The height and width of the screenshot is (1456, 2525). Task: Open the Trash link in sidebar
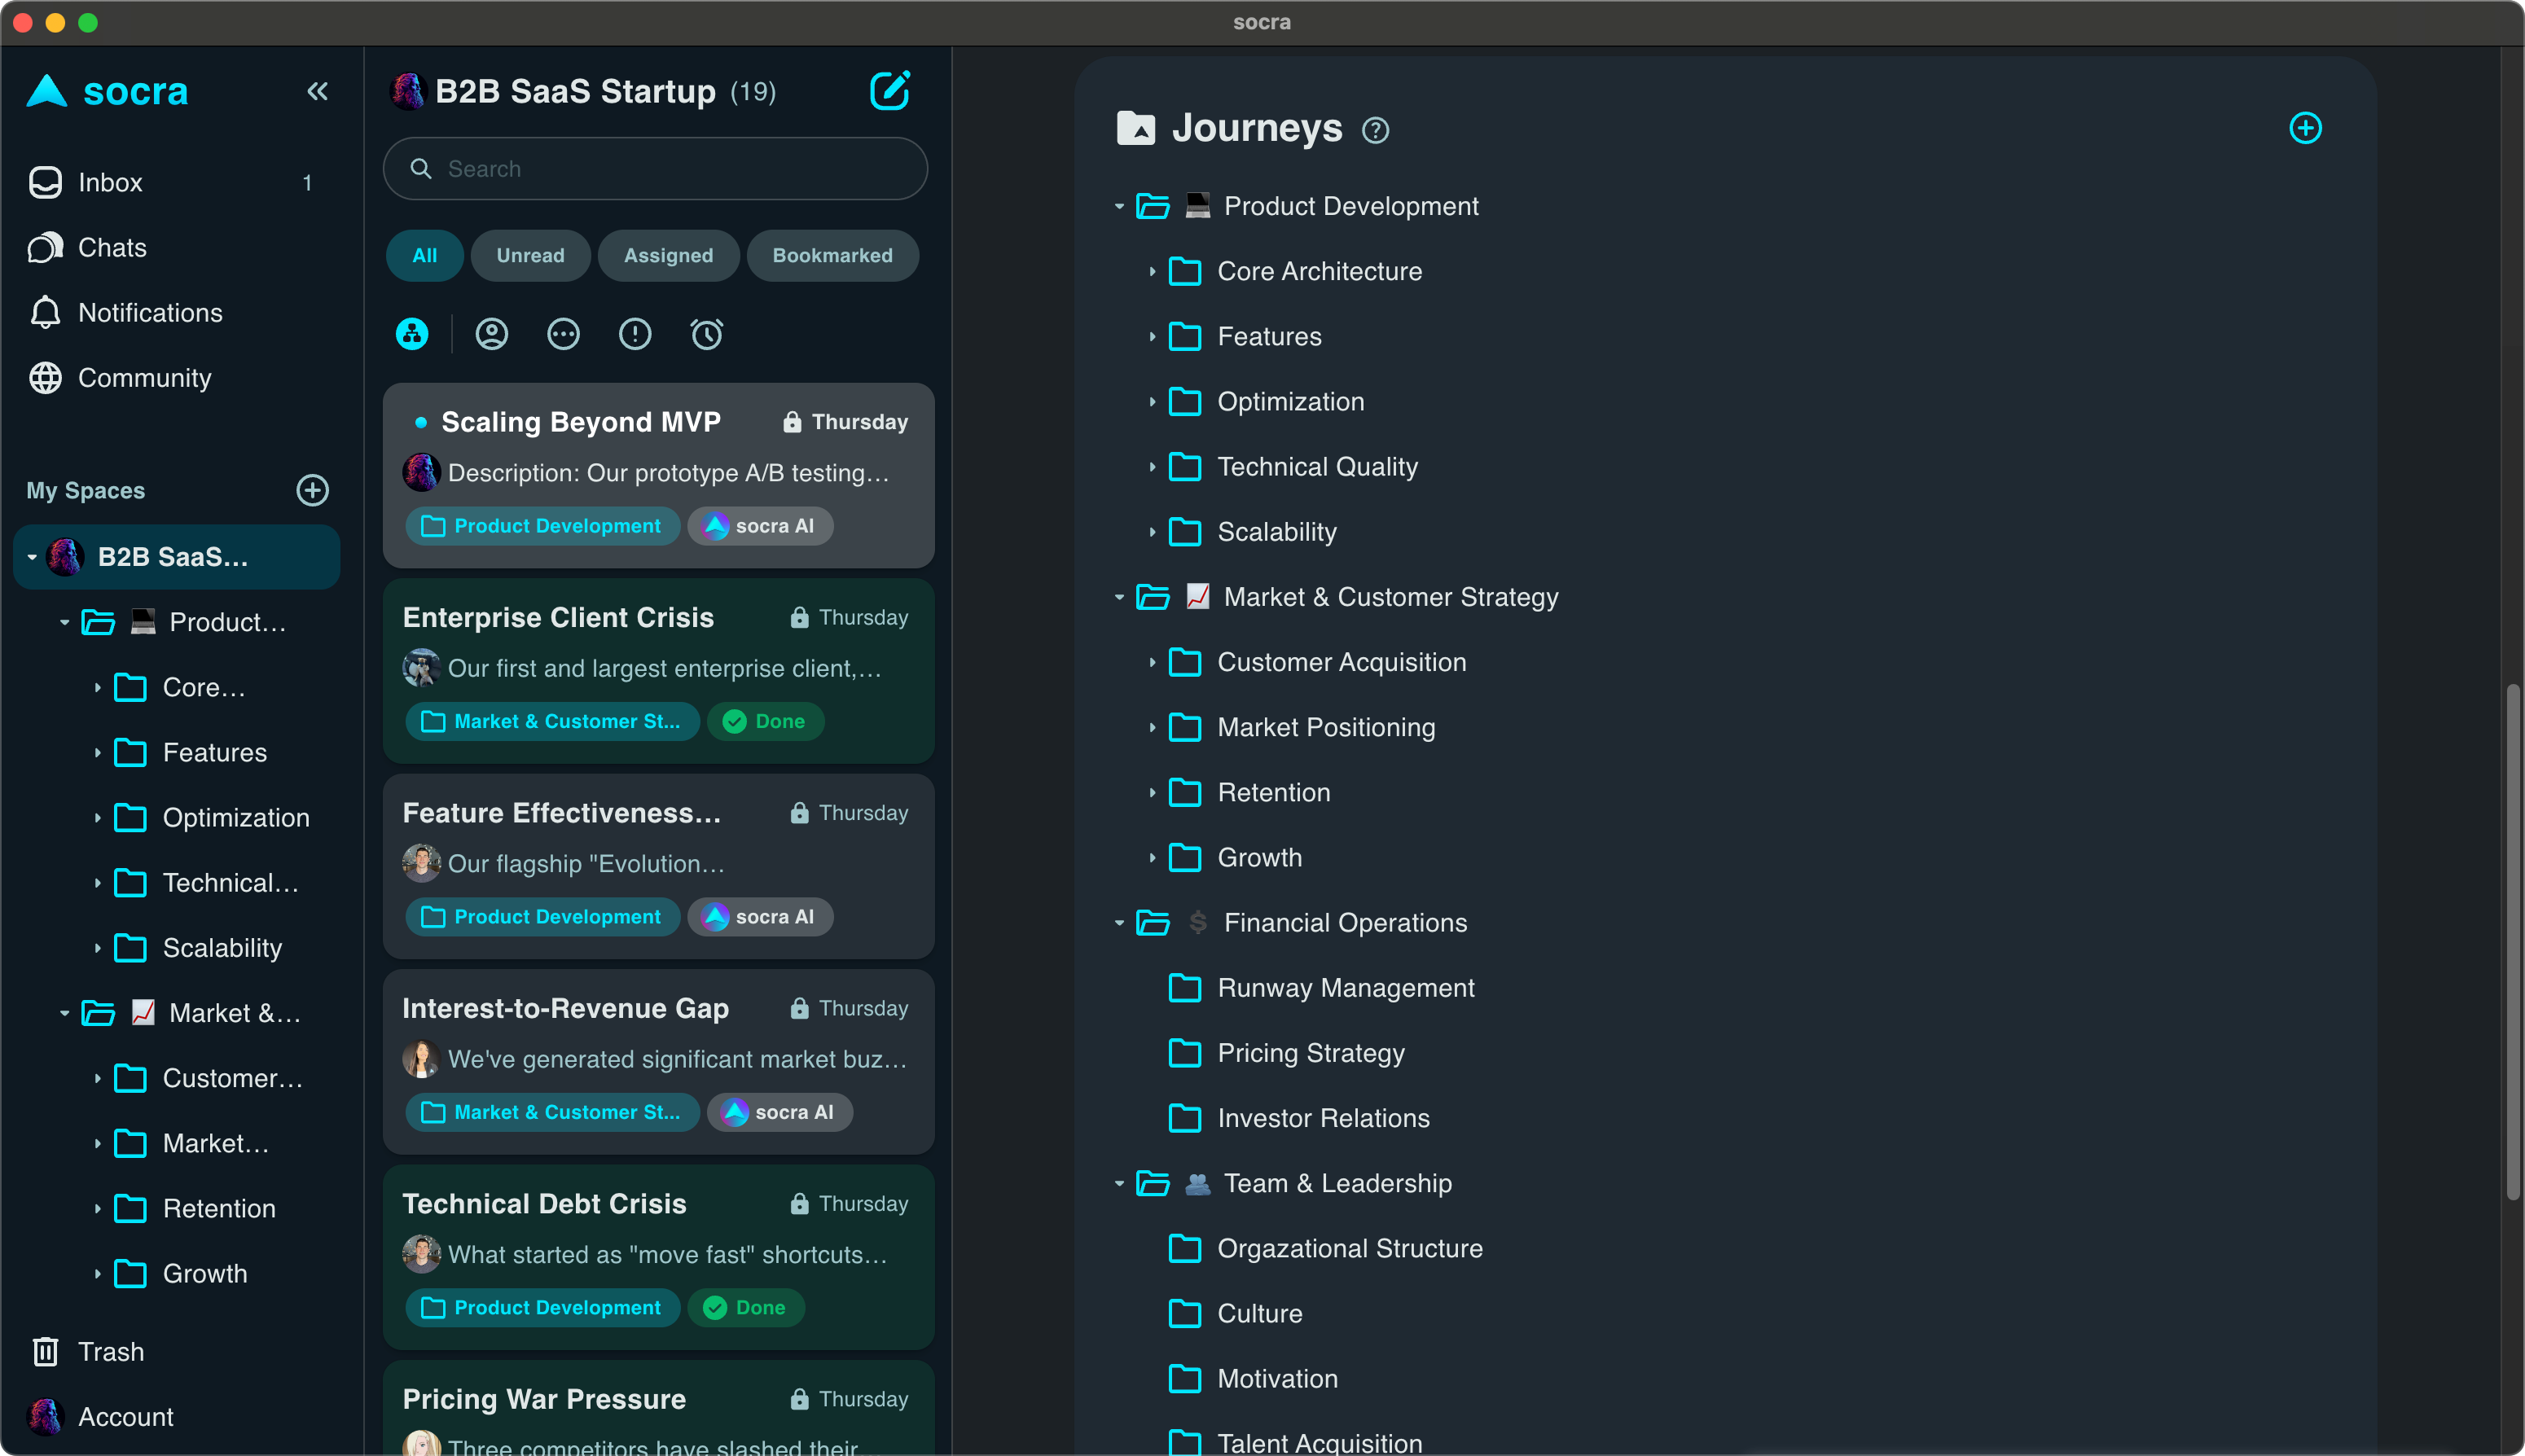tap(110, 1352)
